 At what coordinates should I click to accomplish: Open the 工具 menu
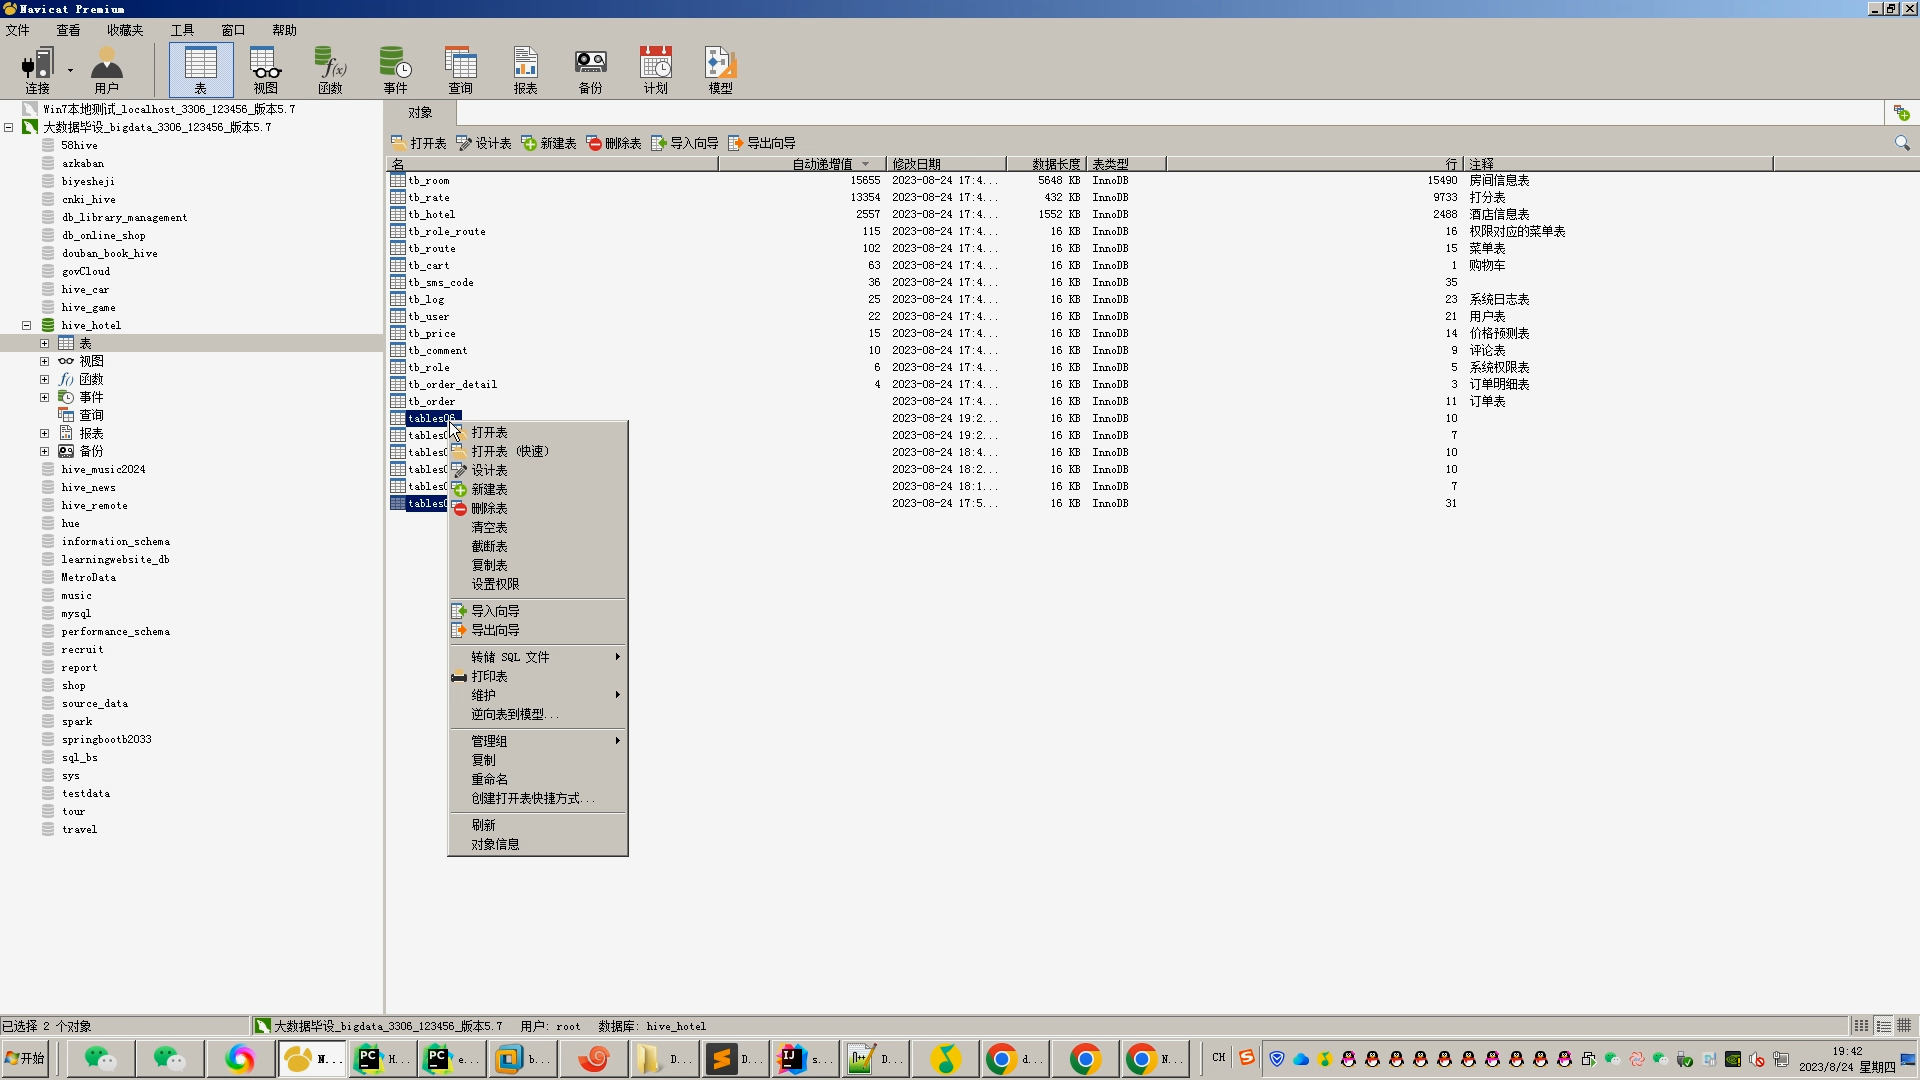click(182, 30)
